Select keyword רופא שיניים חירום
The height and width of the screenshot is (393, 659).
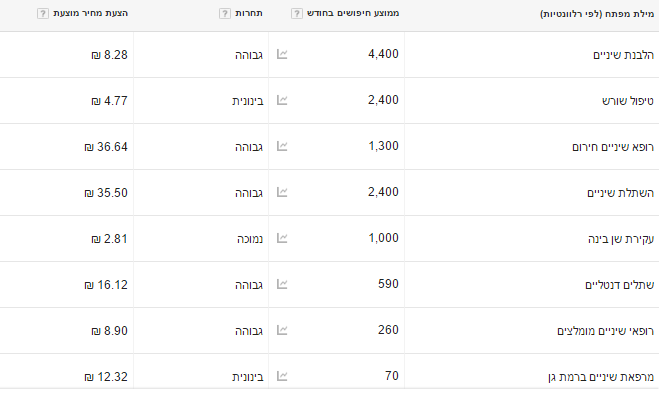613,147
